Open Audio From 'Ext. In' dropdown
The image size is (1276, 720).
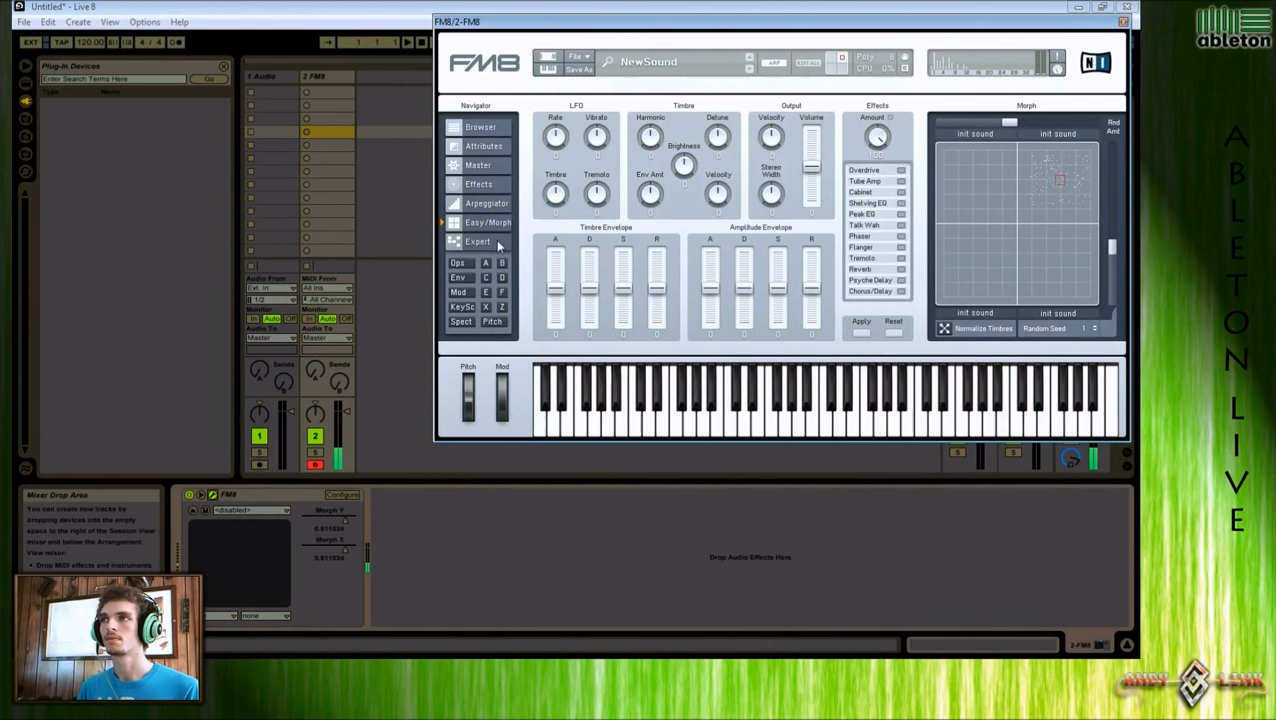click(x=272, y=289)
